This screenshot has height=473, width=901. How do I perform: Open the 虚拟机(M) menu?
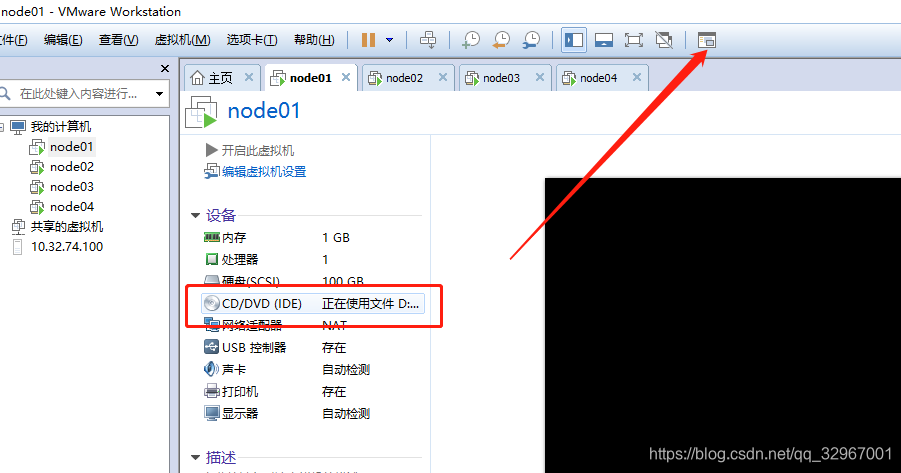click(182, 40)
